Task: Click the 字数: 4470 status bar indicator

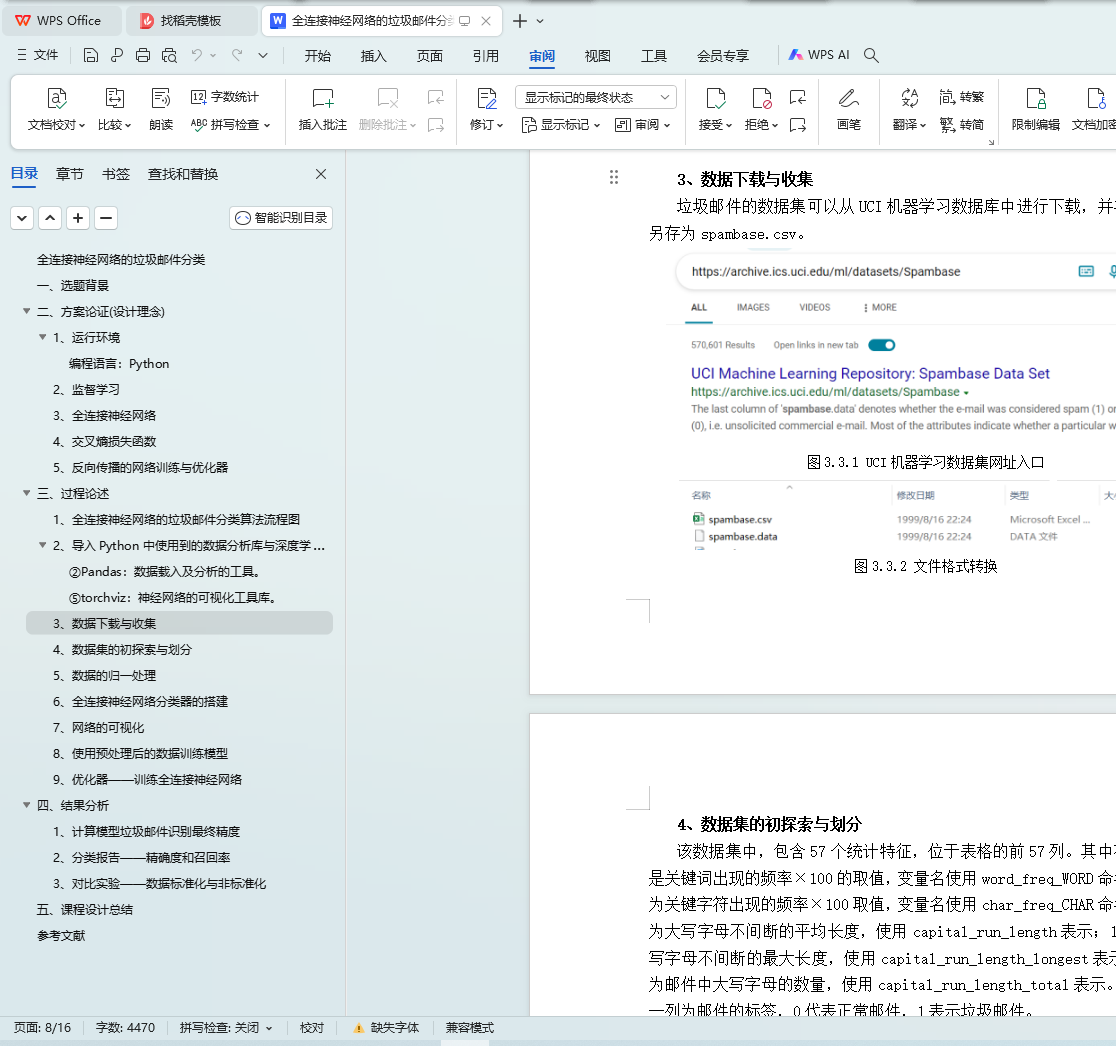Action: click(x=125, y=1027)
